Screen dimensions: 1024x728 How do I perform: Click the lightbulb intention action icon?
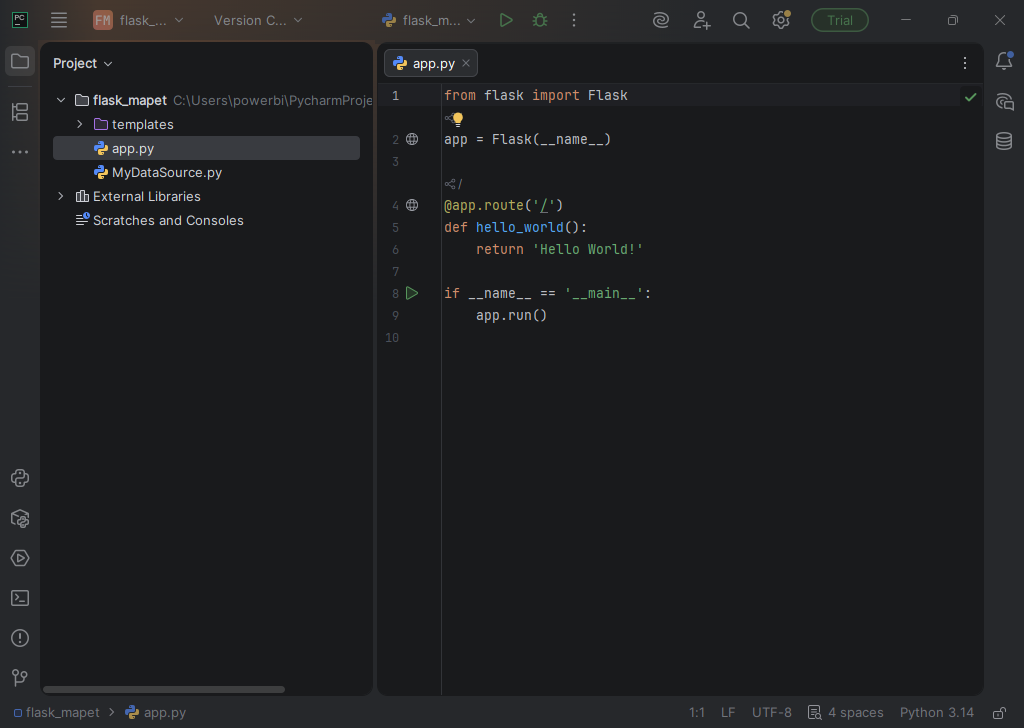(x=457, y=119)
